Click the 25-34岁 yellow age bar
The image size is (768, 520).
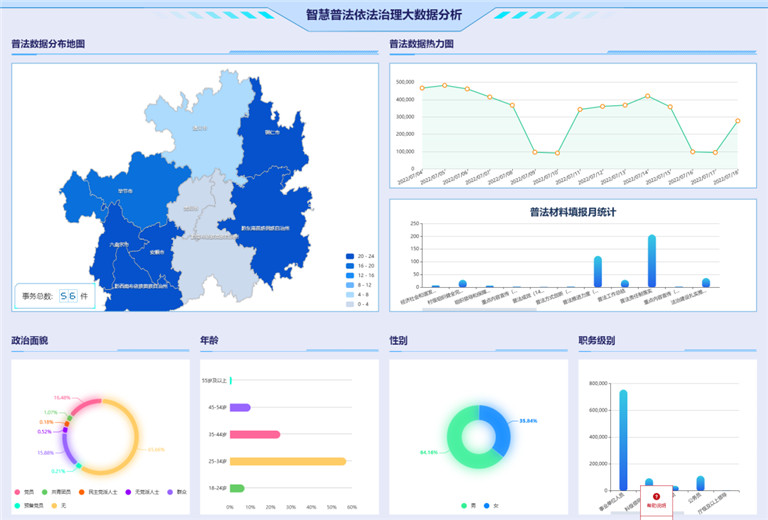[288, 461]
